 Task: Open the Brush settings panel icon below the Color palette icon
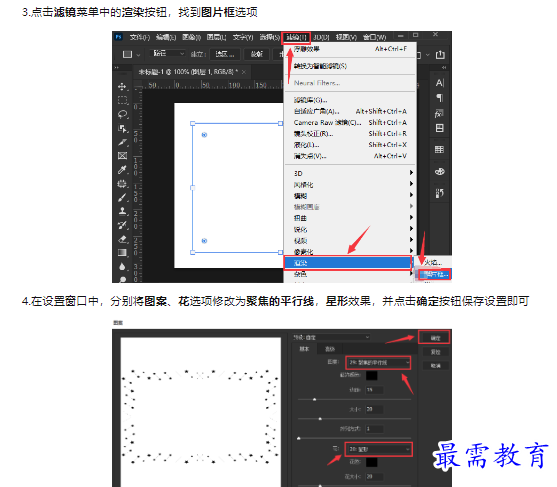click(439, 194)
